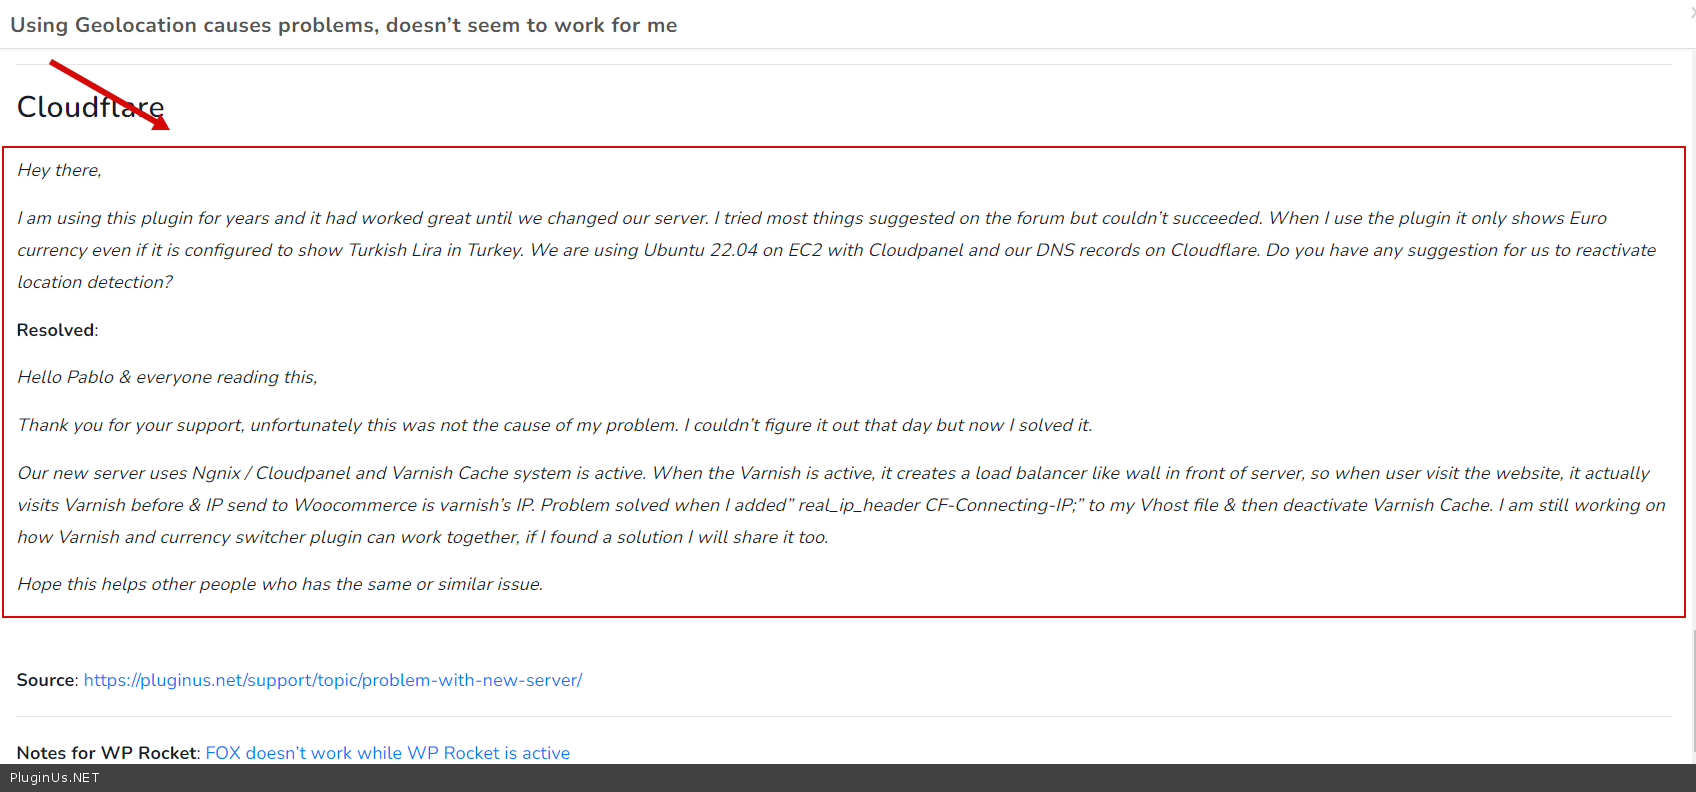Click the scrollbar track above the thumb
This screenshot has width=1696, height=792.
(1693, 300)
